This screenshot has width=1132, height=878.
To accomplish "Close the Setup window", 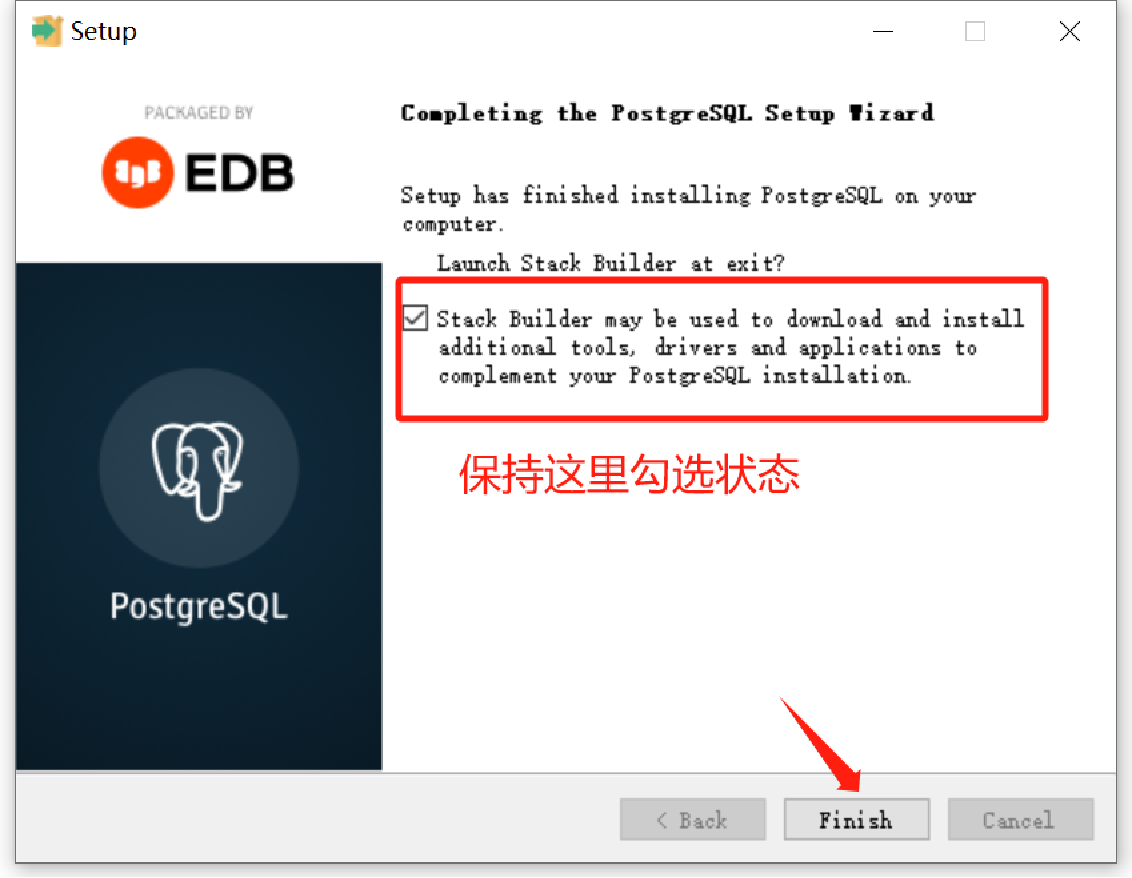I will pyautogui.click(x=1069, y=31).
